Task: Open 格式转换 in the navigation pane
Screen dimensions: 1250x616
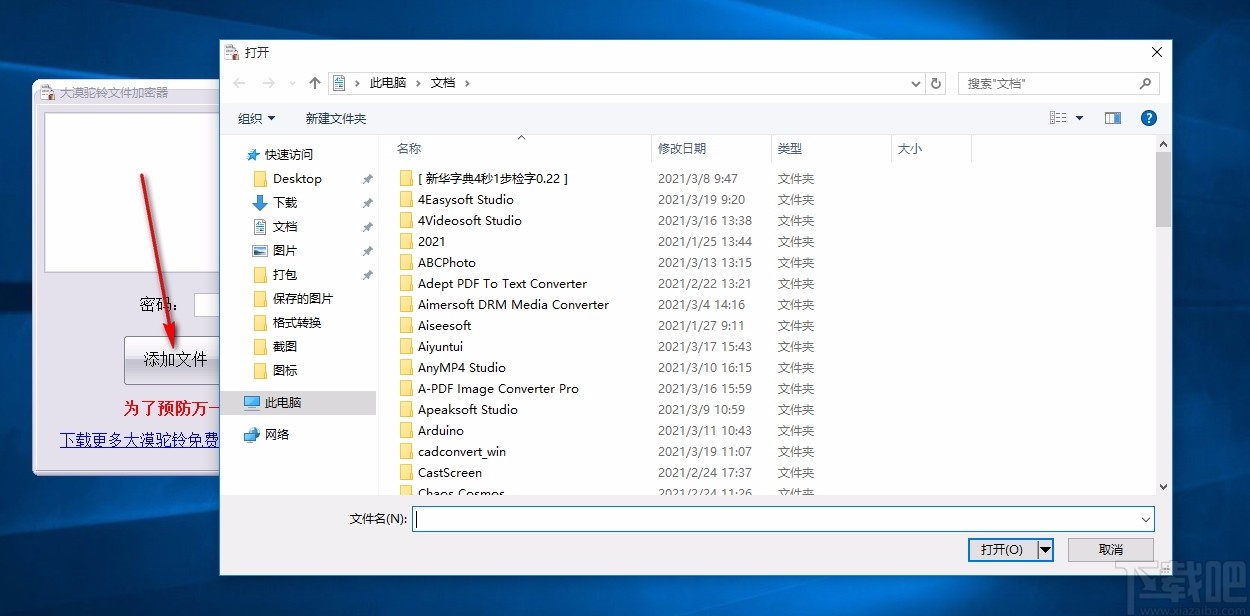Action: click(297, 322)
